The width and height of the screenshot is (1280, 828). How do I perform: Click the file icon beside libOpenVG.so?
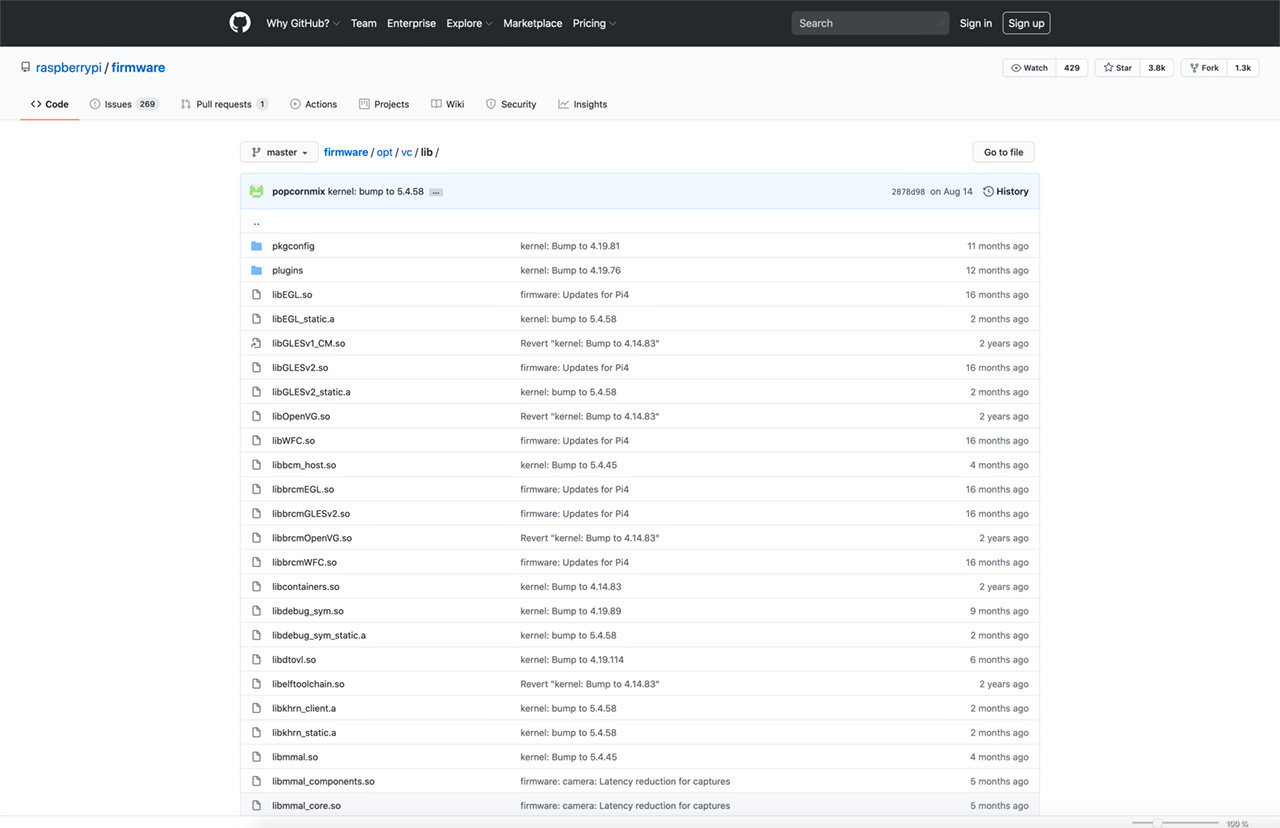(x=256, y=416)
